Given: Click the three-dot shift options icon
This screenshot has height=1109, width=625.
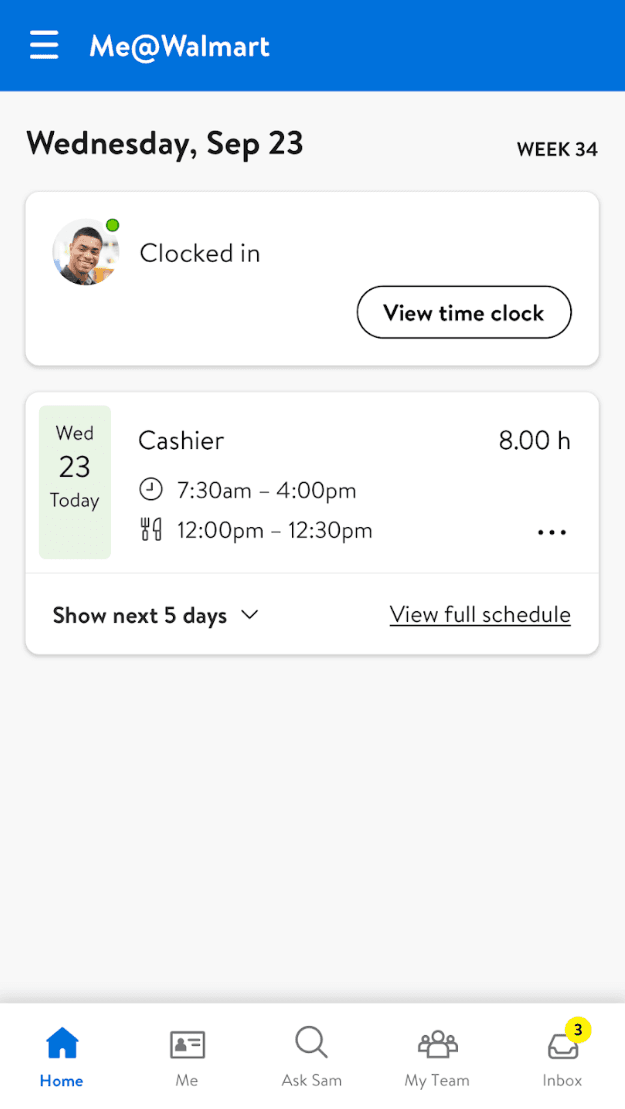Looking at the screenshot, I should coord(552,533).
